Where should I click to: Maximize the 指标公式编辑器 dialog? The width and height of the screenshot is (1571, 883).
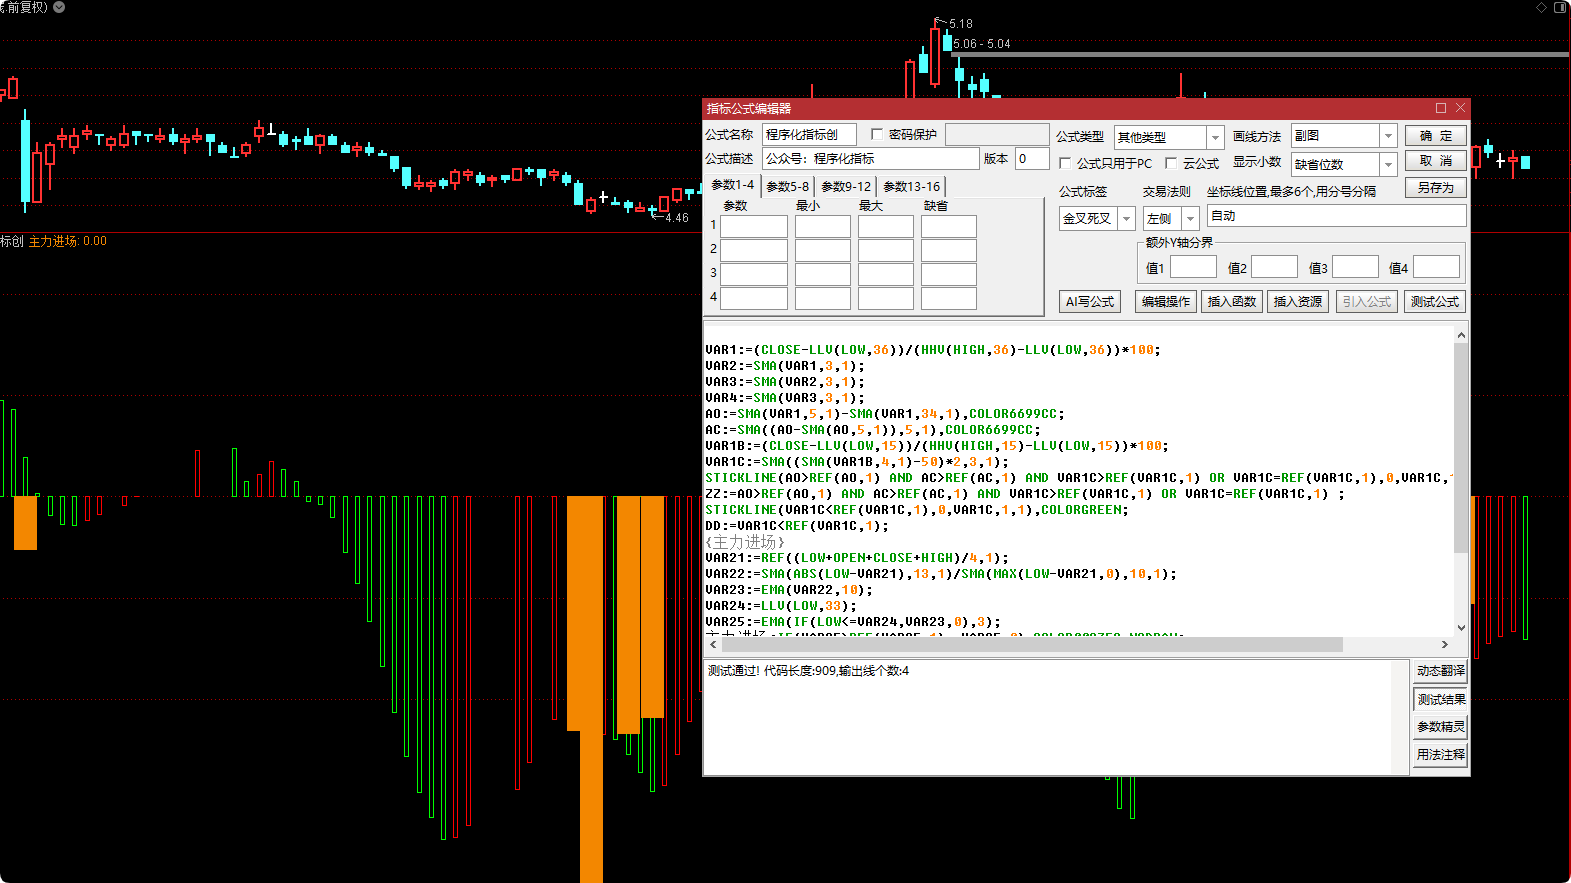click(1441, 108)
